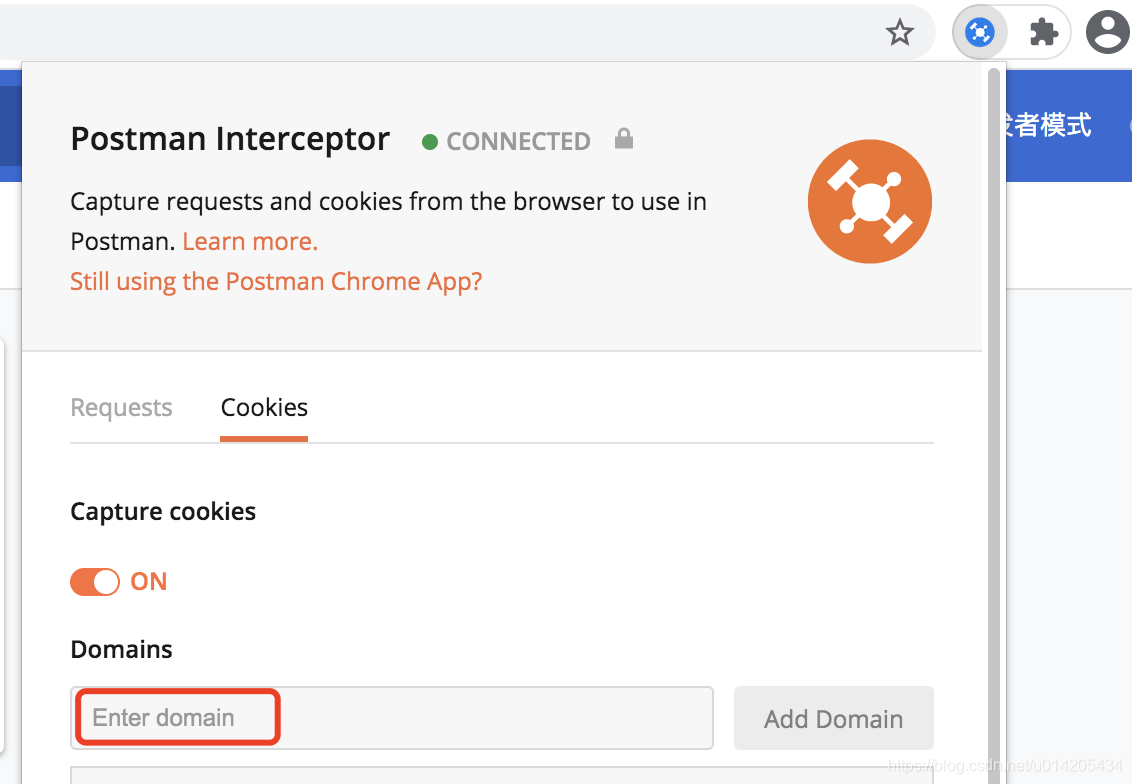Open the Chrome extensions puzzle menu

[x=1044, y=32]
